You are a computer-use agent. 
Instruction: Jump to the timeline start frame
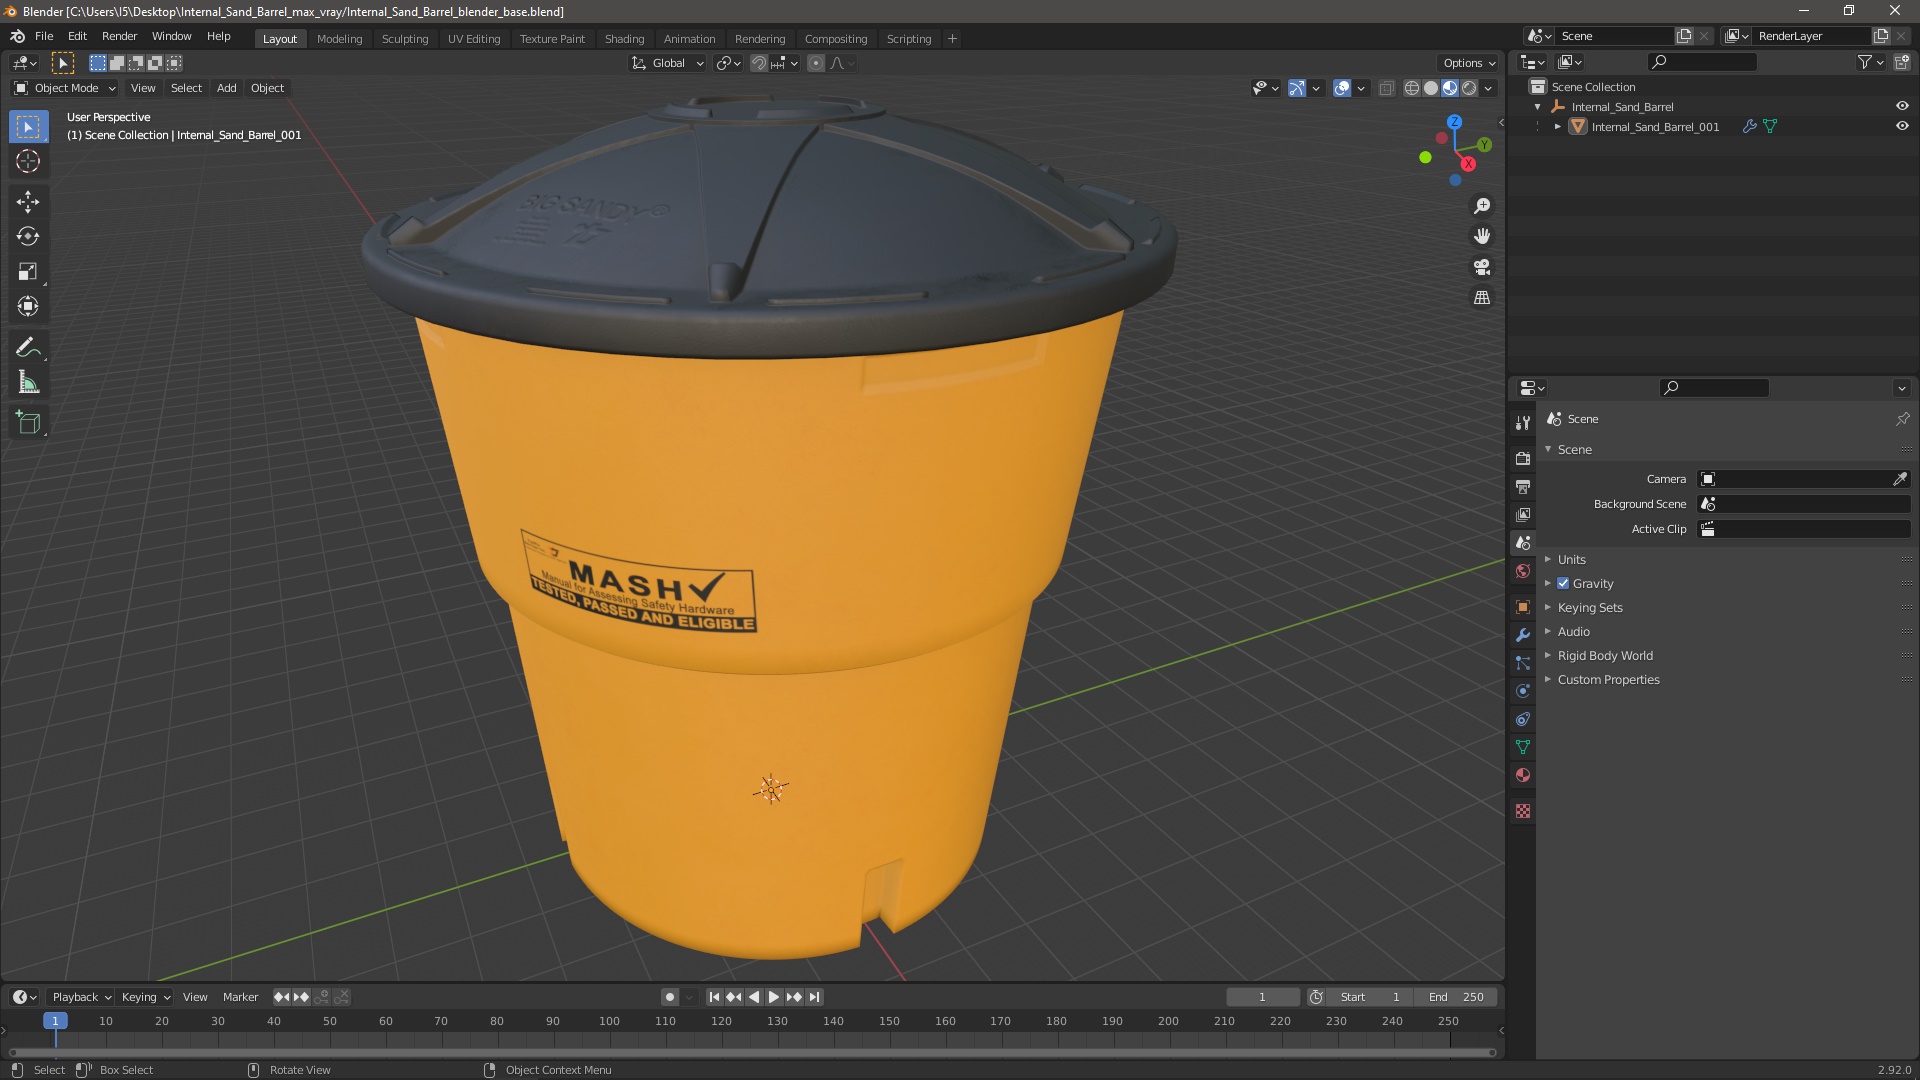click(714, 997)
